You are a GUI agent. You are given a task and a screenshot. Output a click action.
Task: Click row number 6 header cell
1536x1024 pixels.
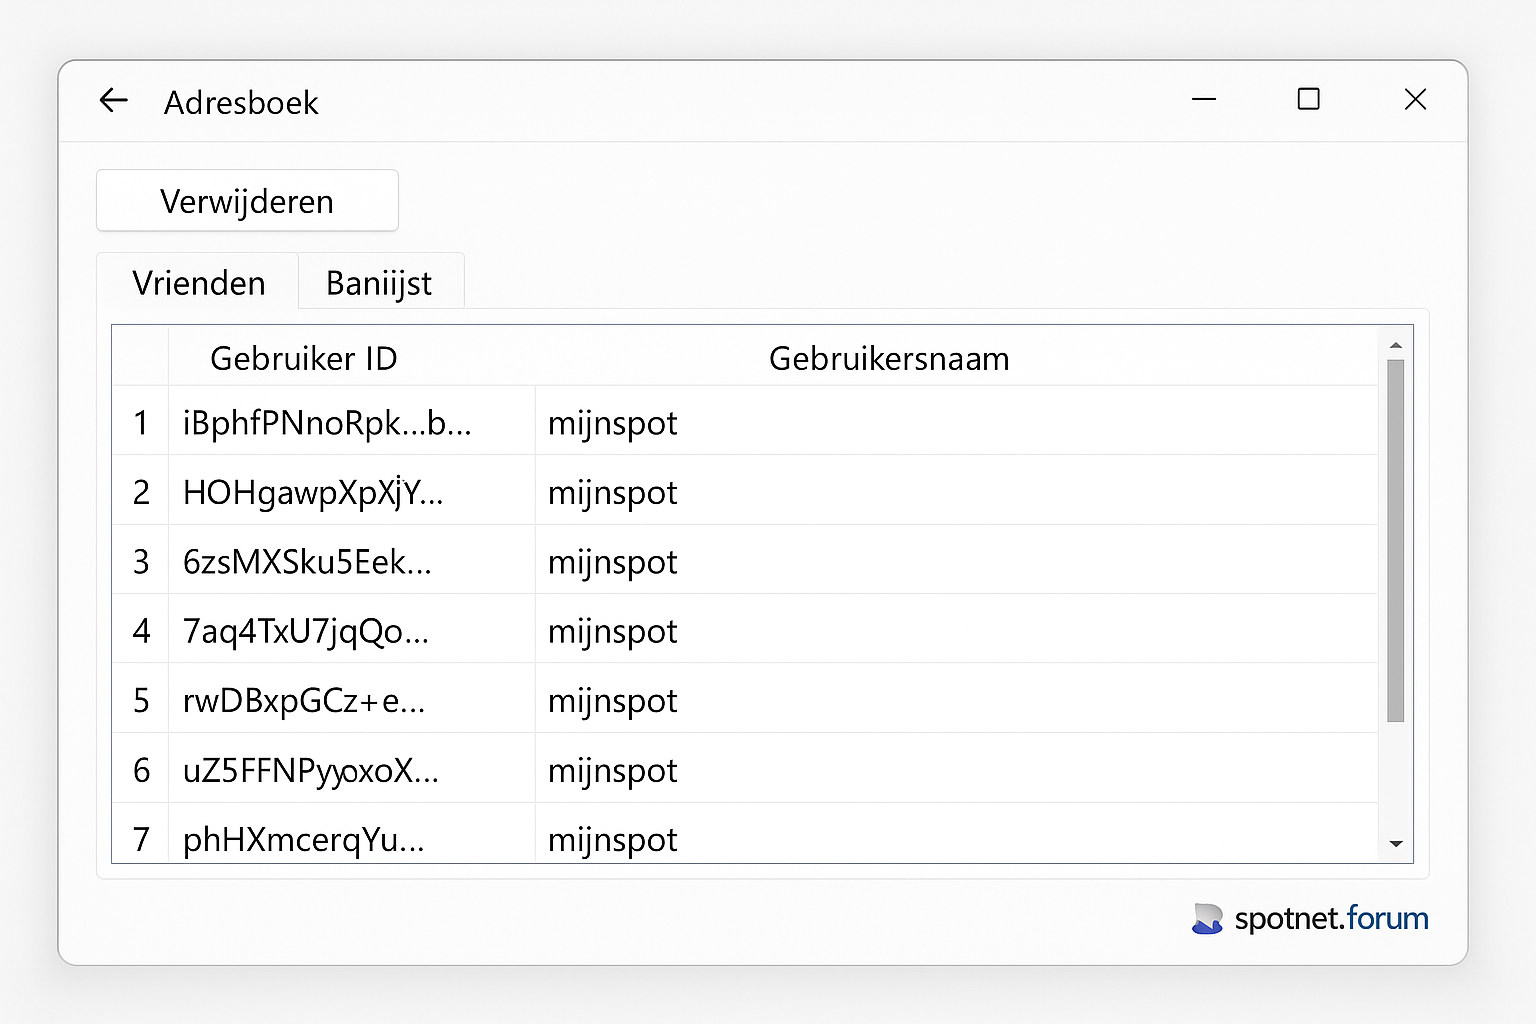(x=141, y=770)
